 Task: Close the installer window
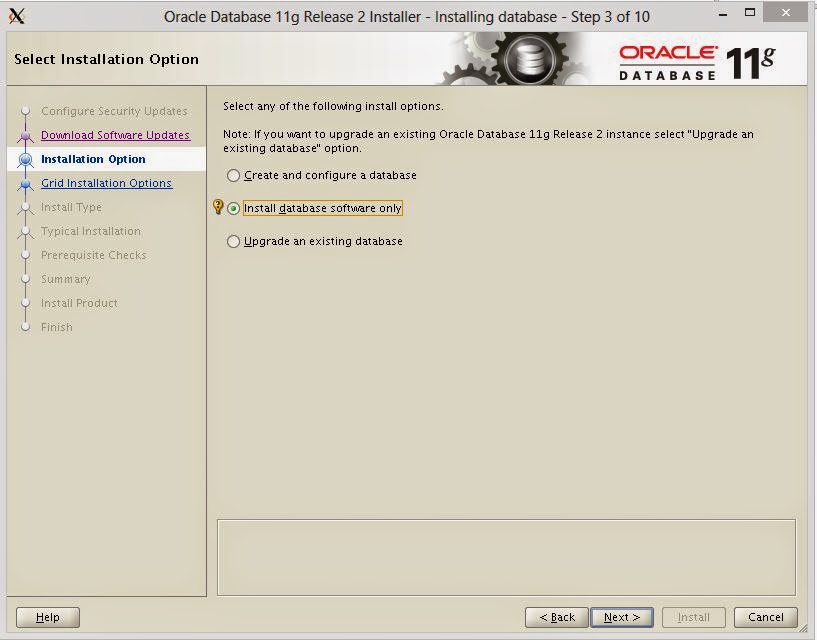coord(785,13)
